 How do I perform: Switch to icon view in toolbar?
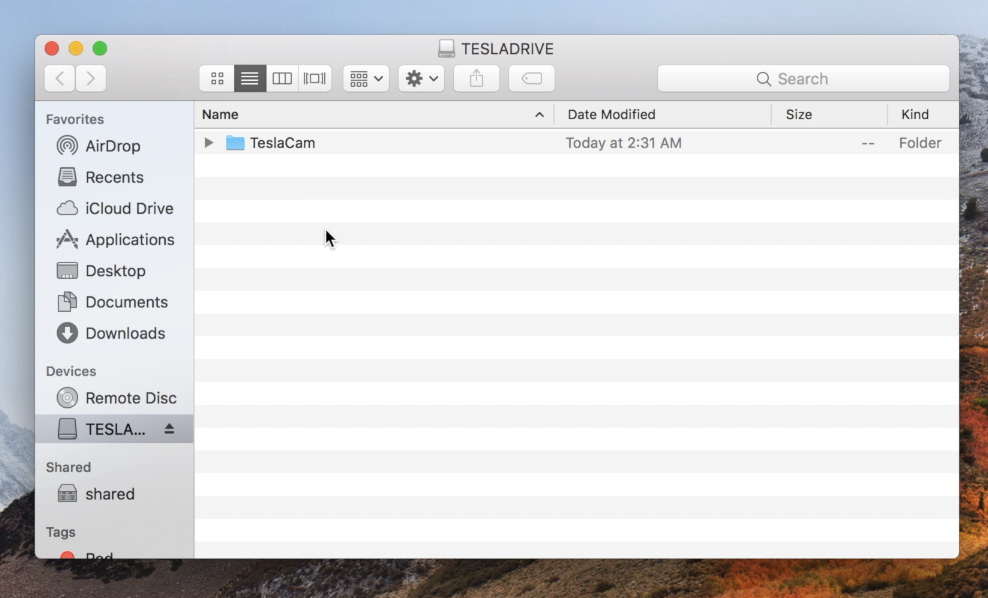tap(217, 79)
